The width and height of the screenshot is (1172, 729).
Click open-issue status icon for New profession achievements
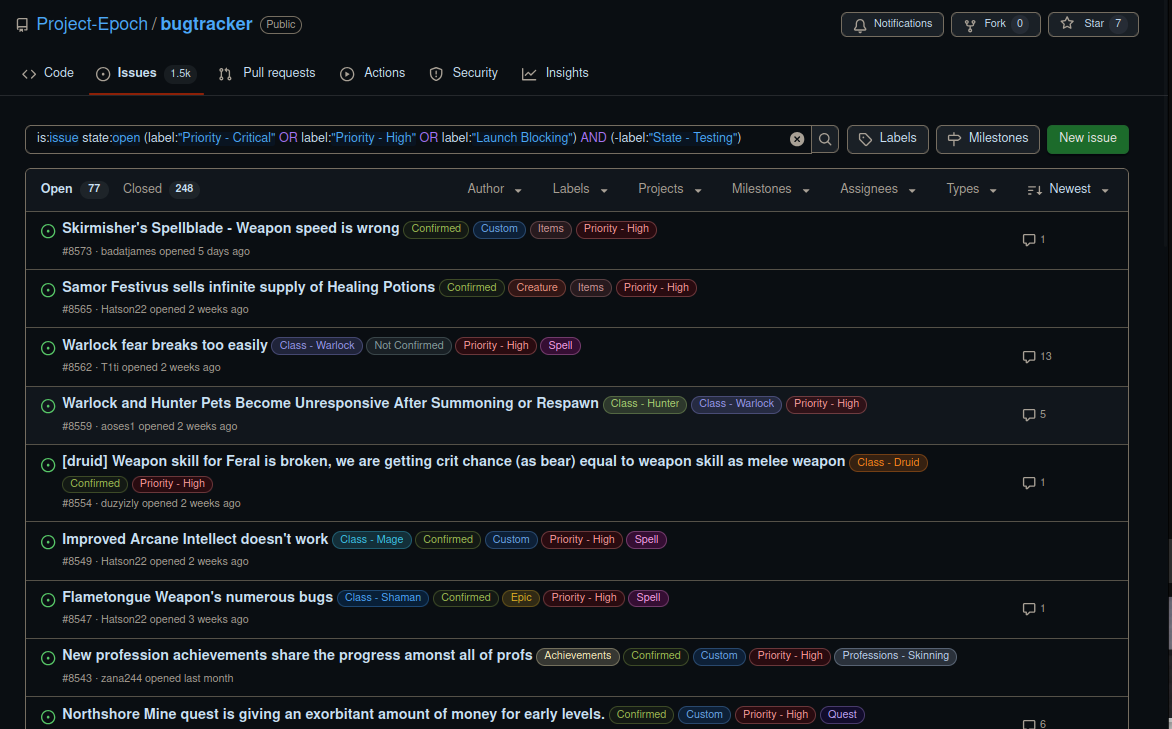point(48,658)
